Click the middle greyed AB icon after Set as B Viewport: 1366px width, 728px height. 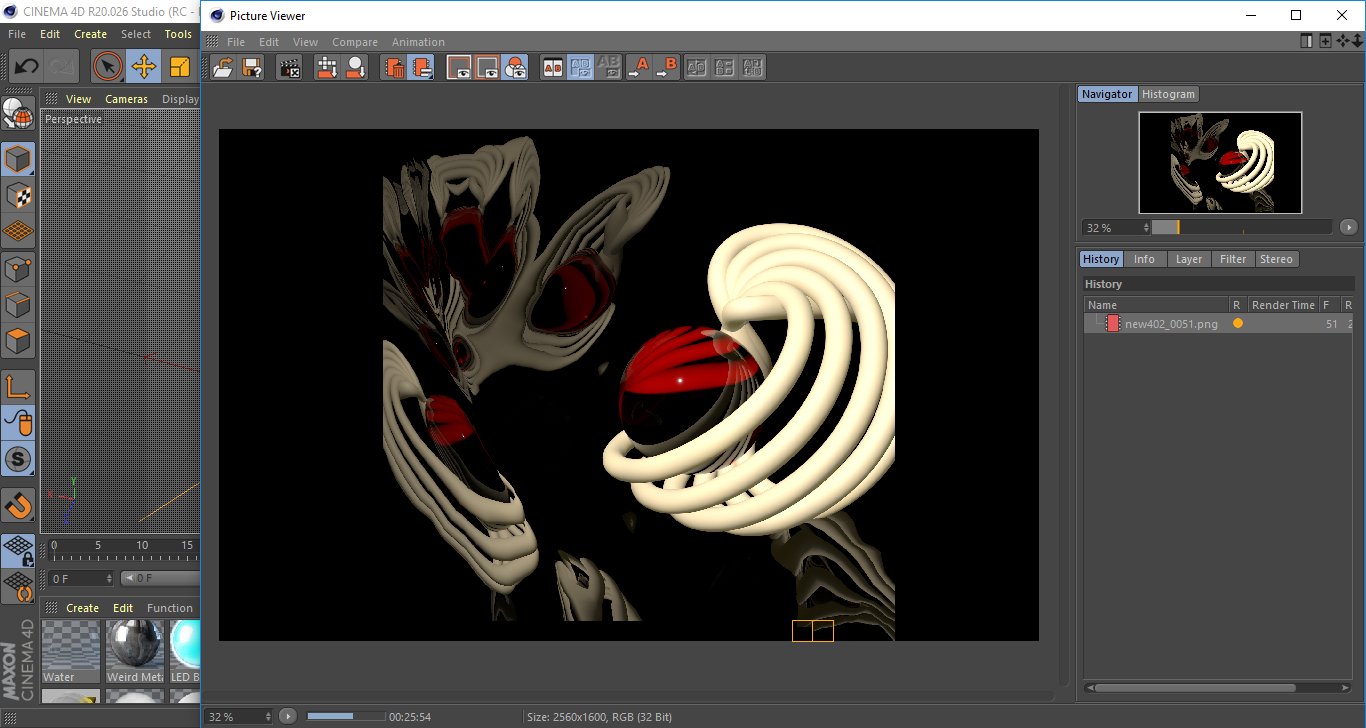click(x=725, y=67)
